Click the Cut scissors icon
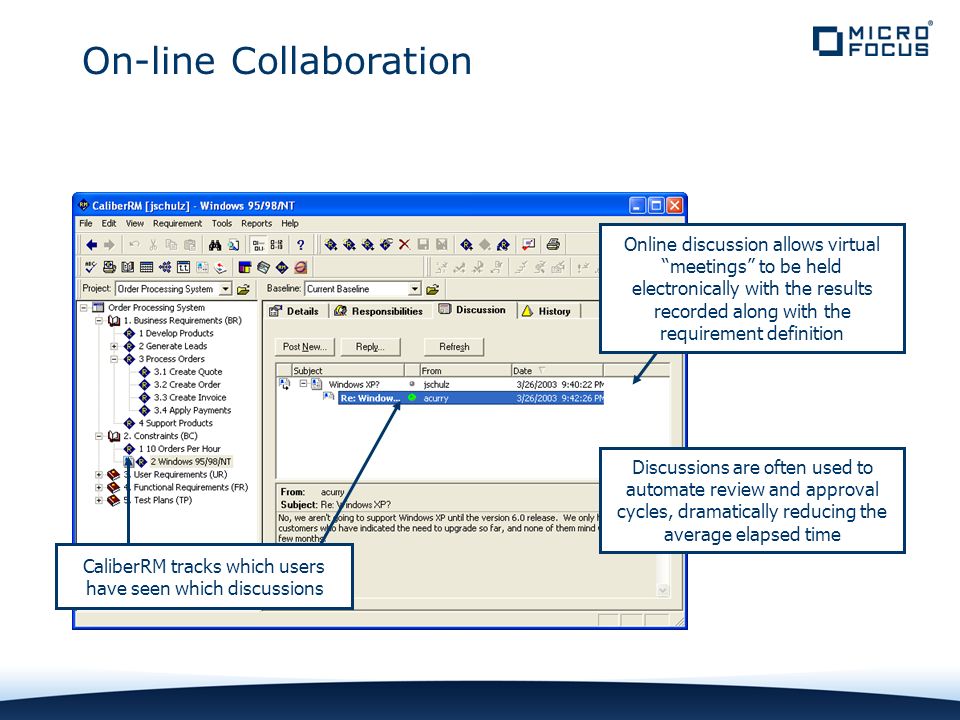960x720 pixels. pos(153,245)
